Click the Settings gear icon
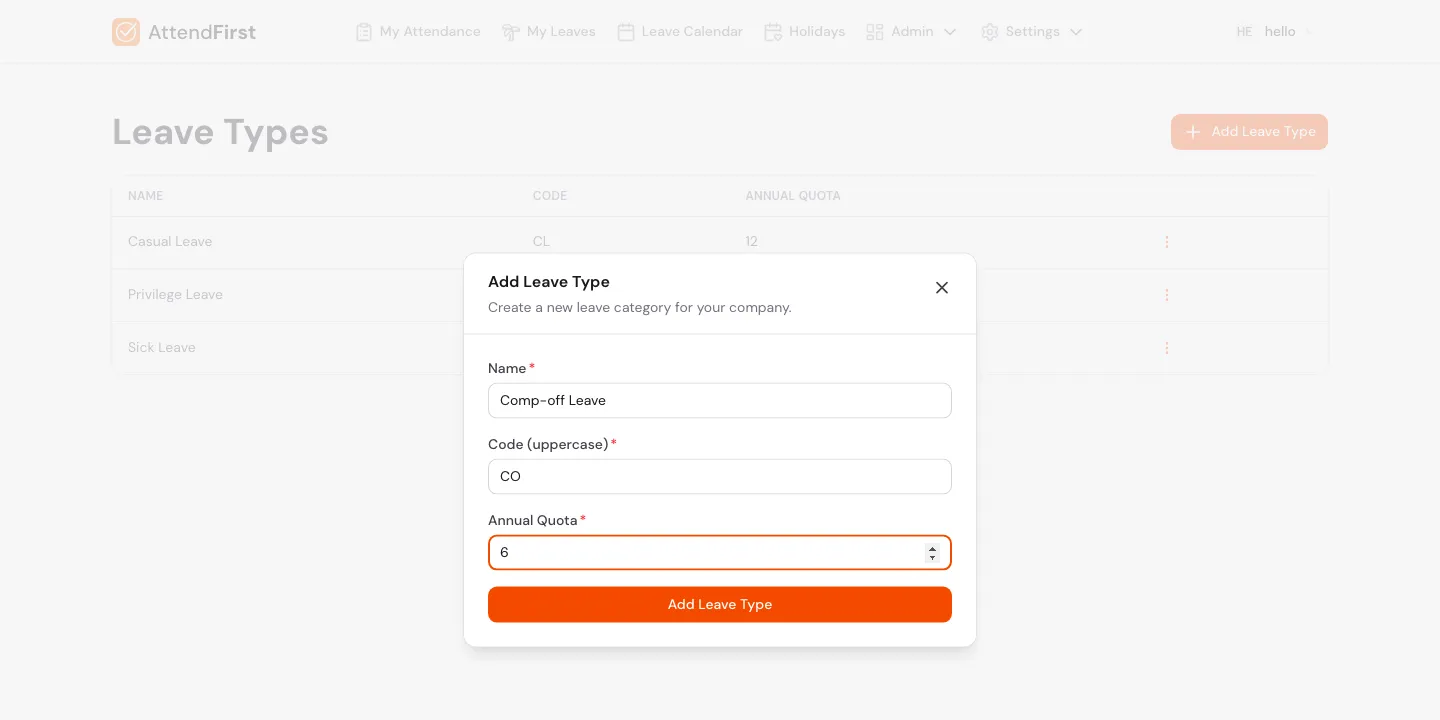The image size is (1440, 720). click(990, 31)
